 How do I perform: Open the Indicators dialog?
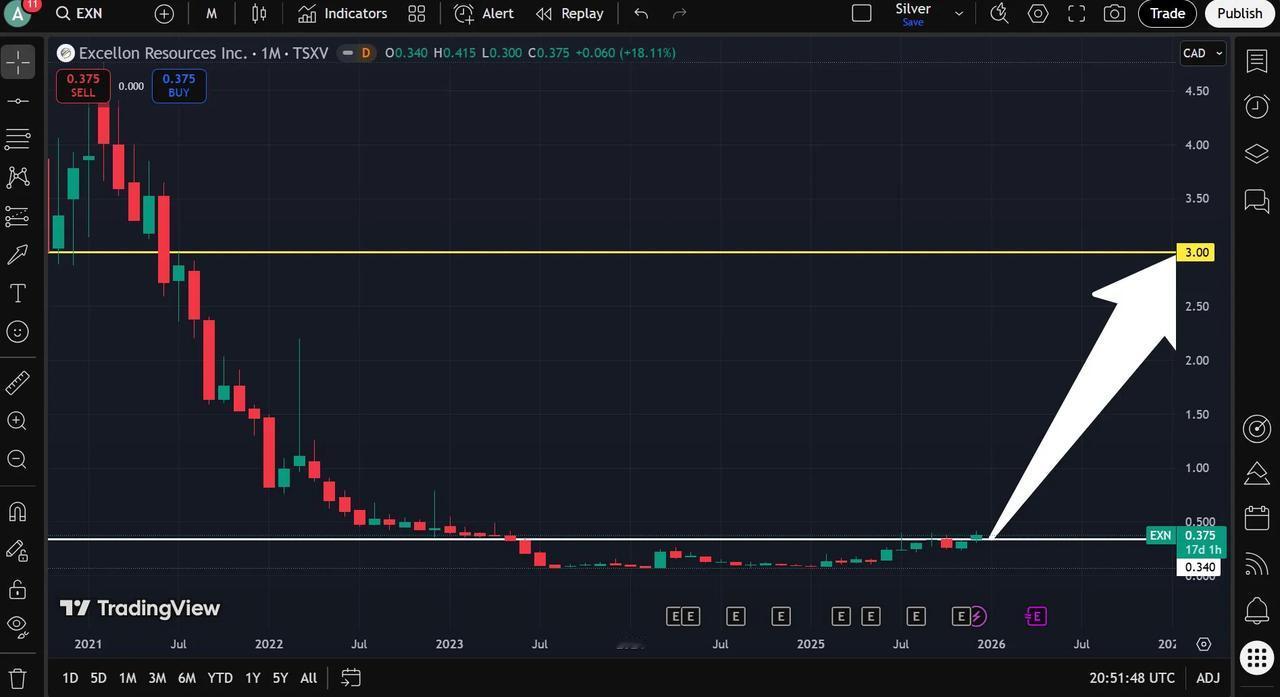pos(342,13)
